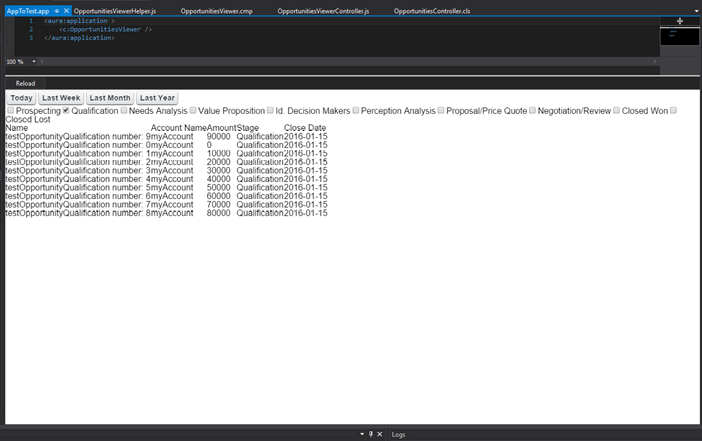Click the amount cell '90000'
The image size is (702, 441).
[218, 136]
